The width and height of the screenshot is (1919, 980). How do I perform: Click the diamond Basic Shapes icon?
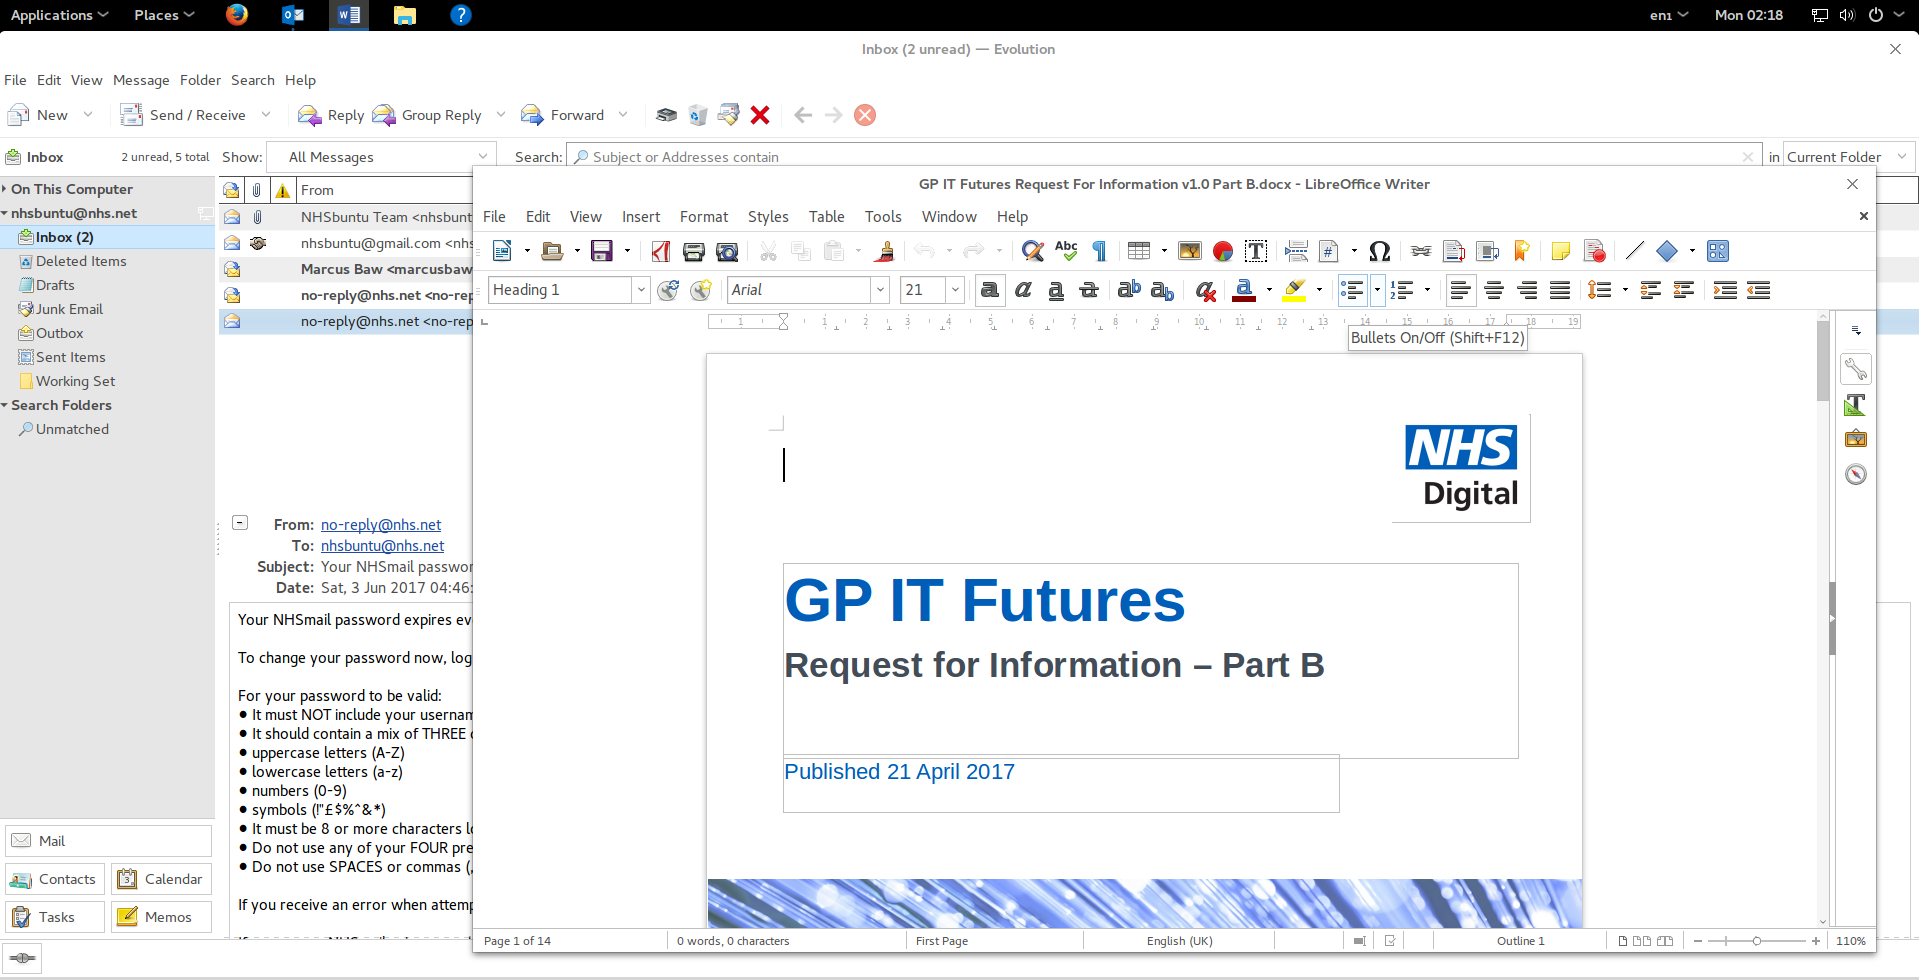click(x=1667, y=251)
